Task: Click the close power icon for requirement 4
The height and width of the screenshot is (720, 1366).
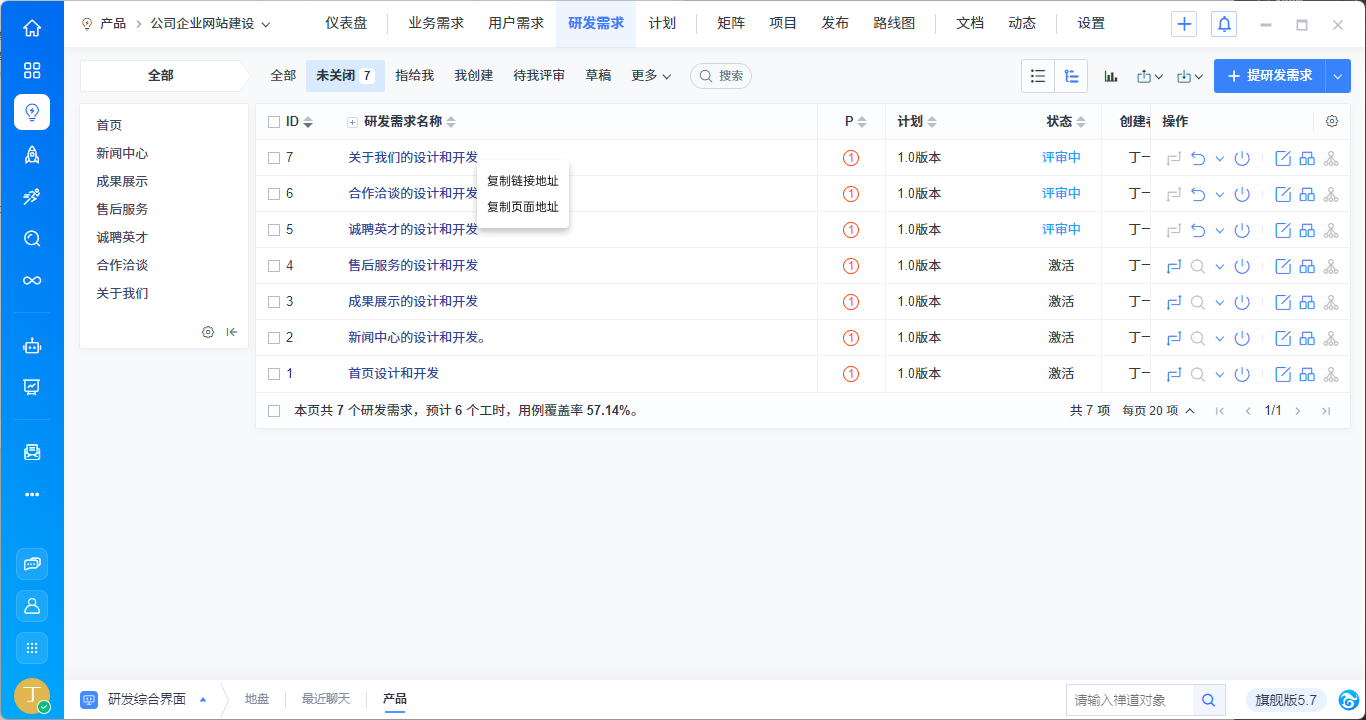Action: point(1242,266)
